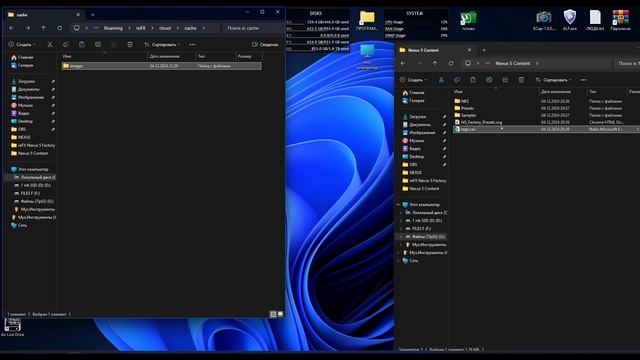640x360 pixels.
Task: Paste in the cache window toolbar
Action: point(82,44)
